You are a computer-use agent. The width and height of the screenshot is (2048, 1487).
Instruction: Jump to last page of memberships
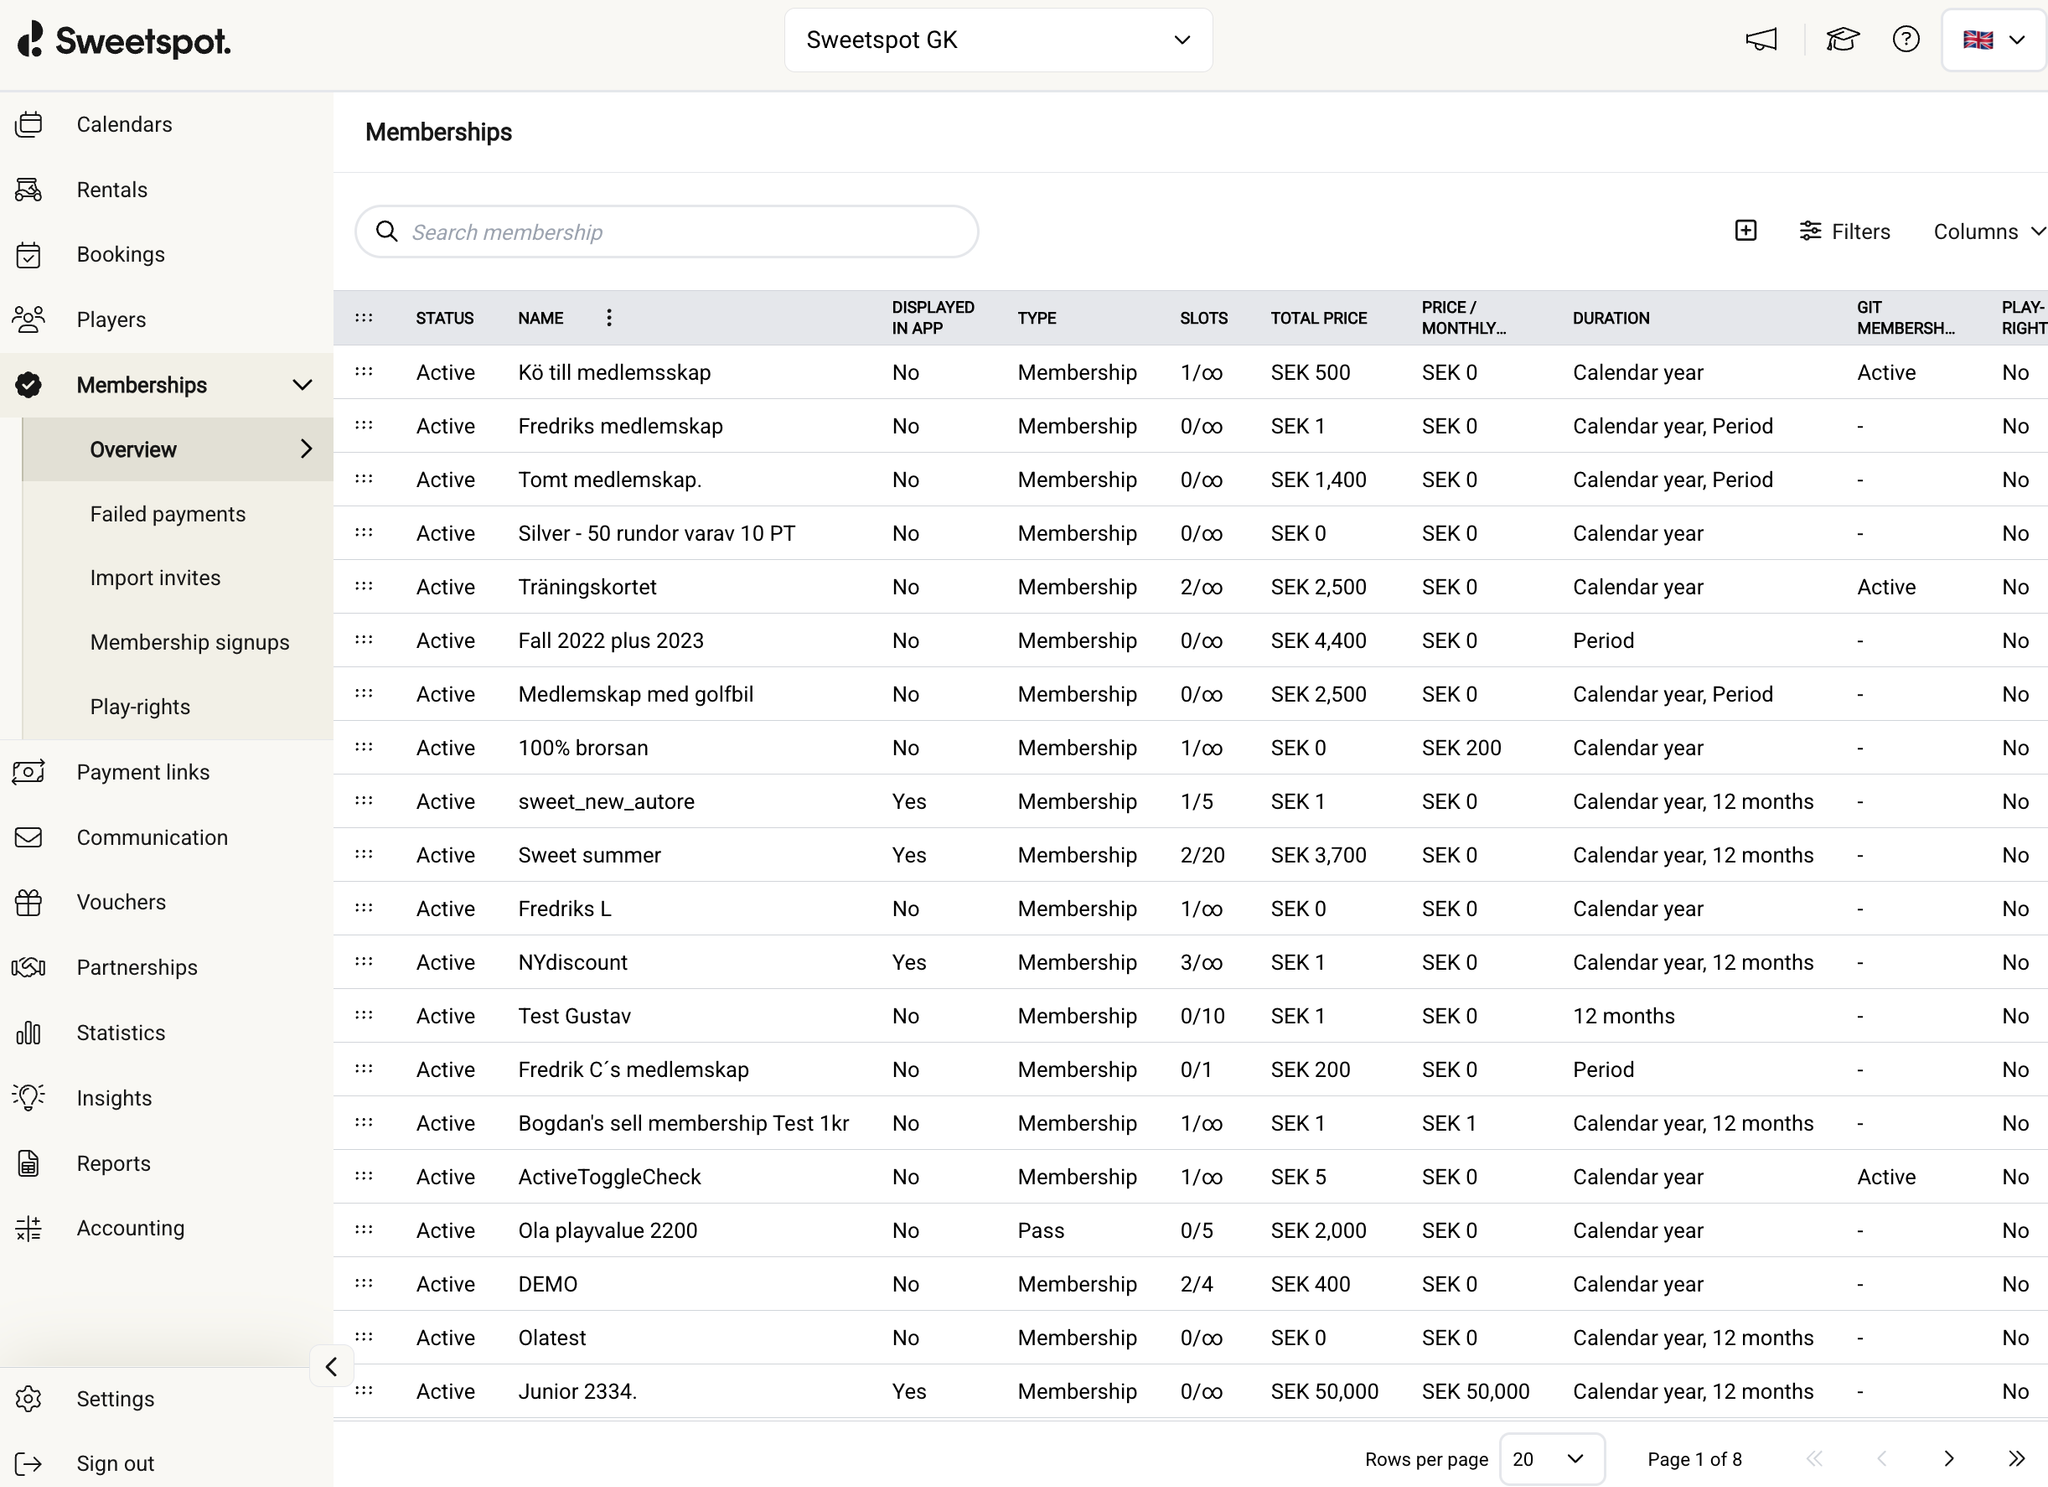(2016, 1459)
